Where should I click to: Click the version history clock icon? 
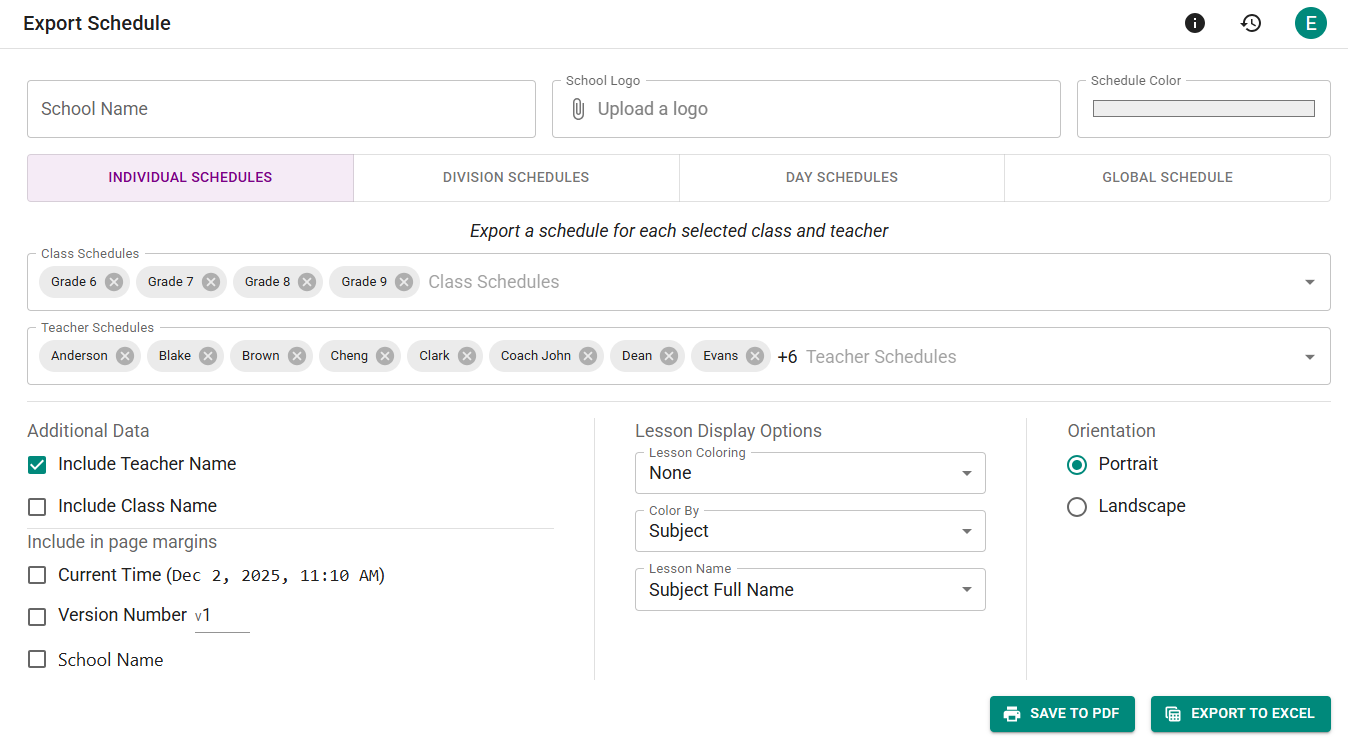click(x=1251, y=22)
